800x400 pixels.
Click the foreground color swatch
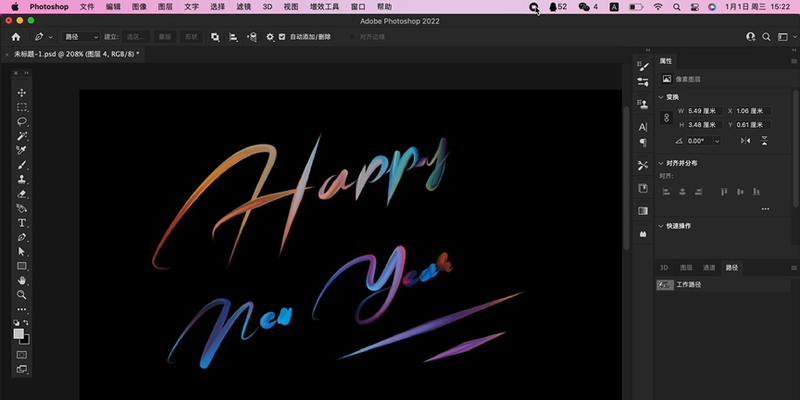[x=18, y=334]
